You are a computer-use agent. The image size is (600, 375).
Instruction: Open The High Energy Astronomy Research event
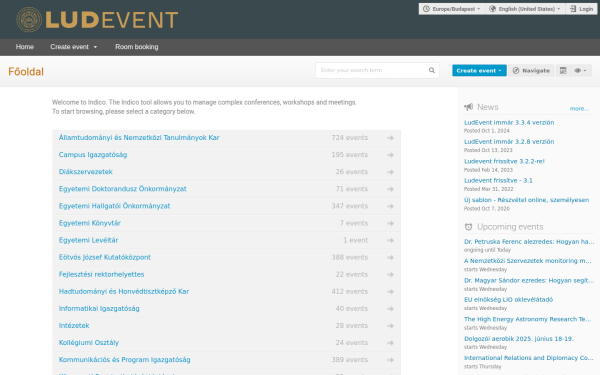[x=528, y=319]
